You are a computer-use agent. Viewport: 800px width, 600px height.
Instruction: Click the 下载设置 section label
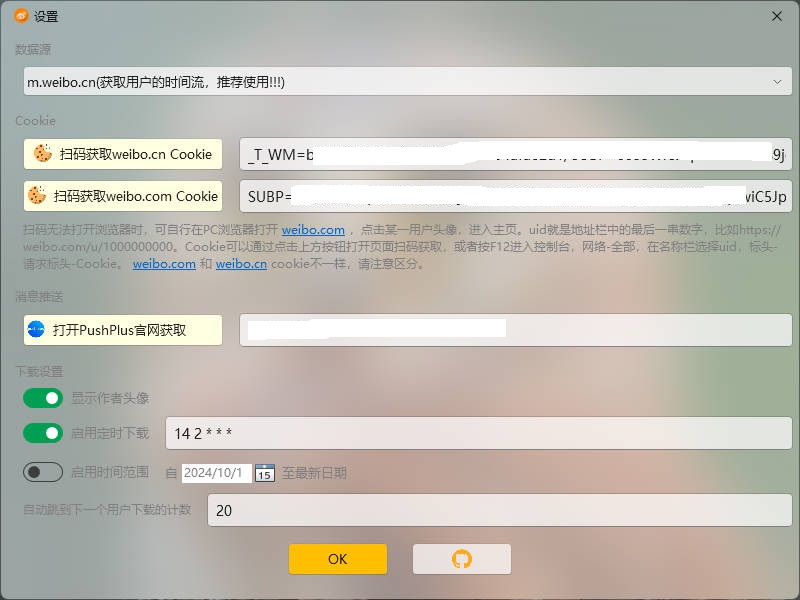pos(39,371)
